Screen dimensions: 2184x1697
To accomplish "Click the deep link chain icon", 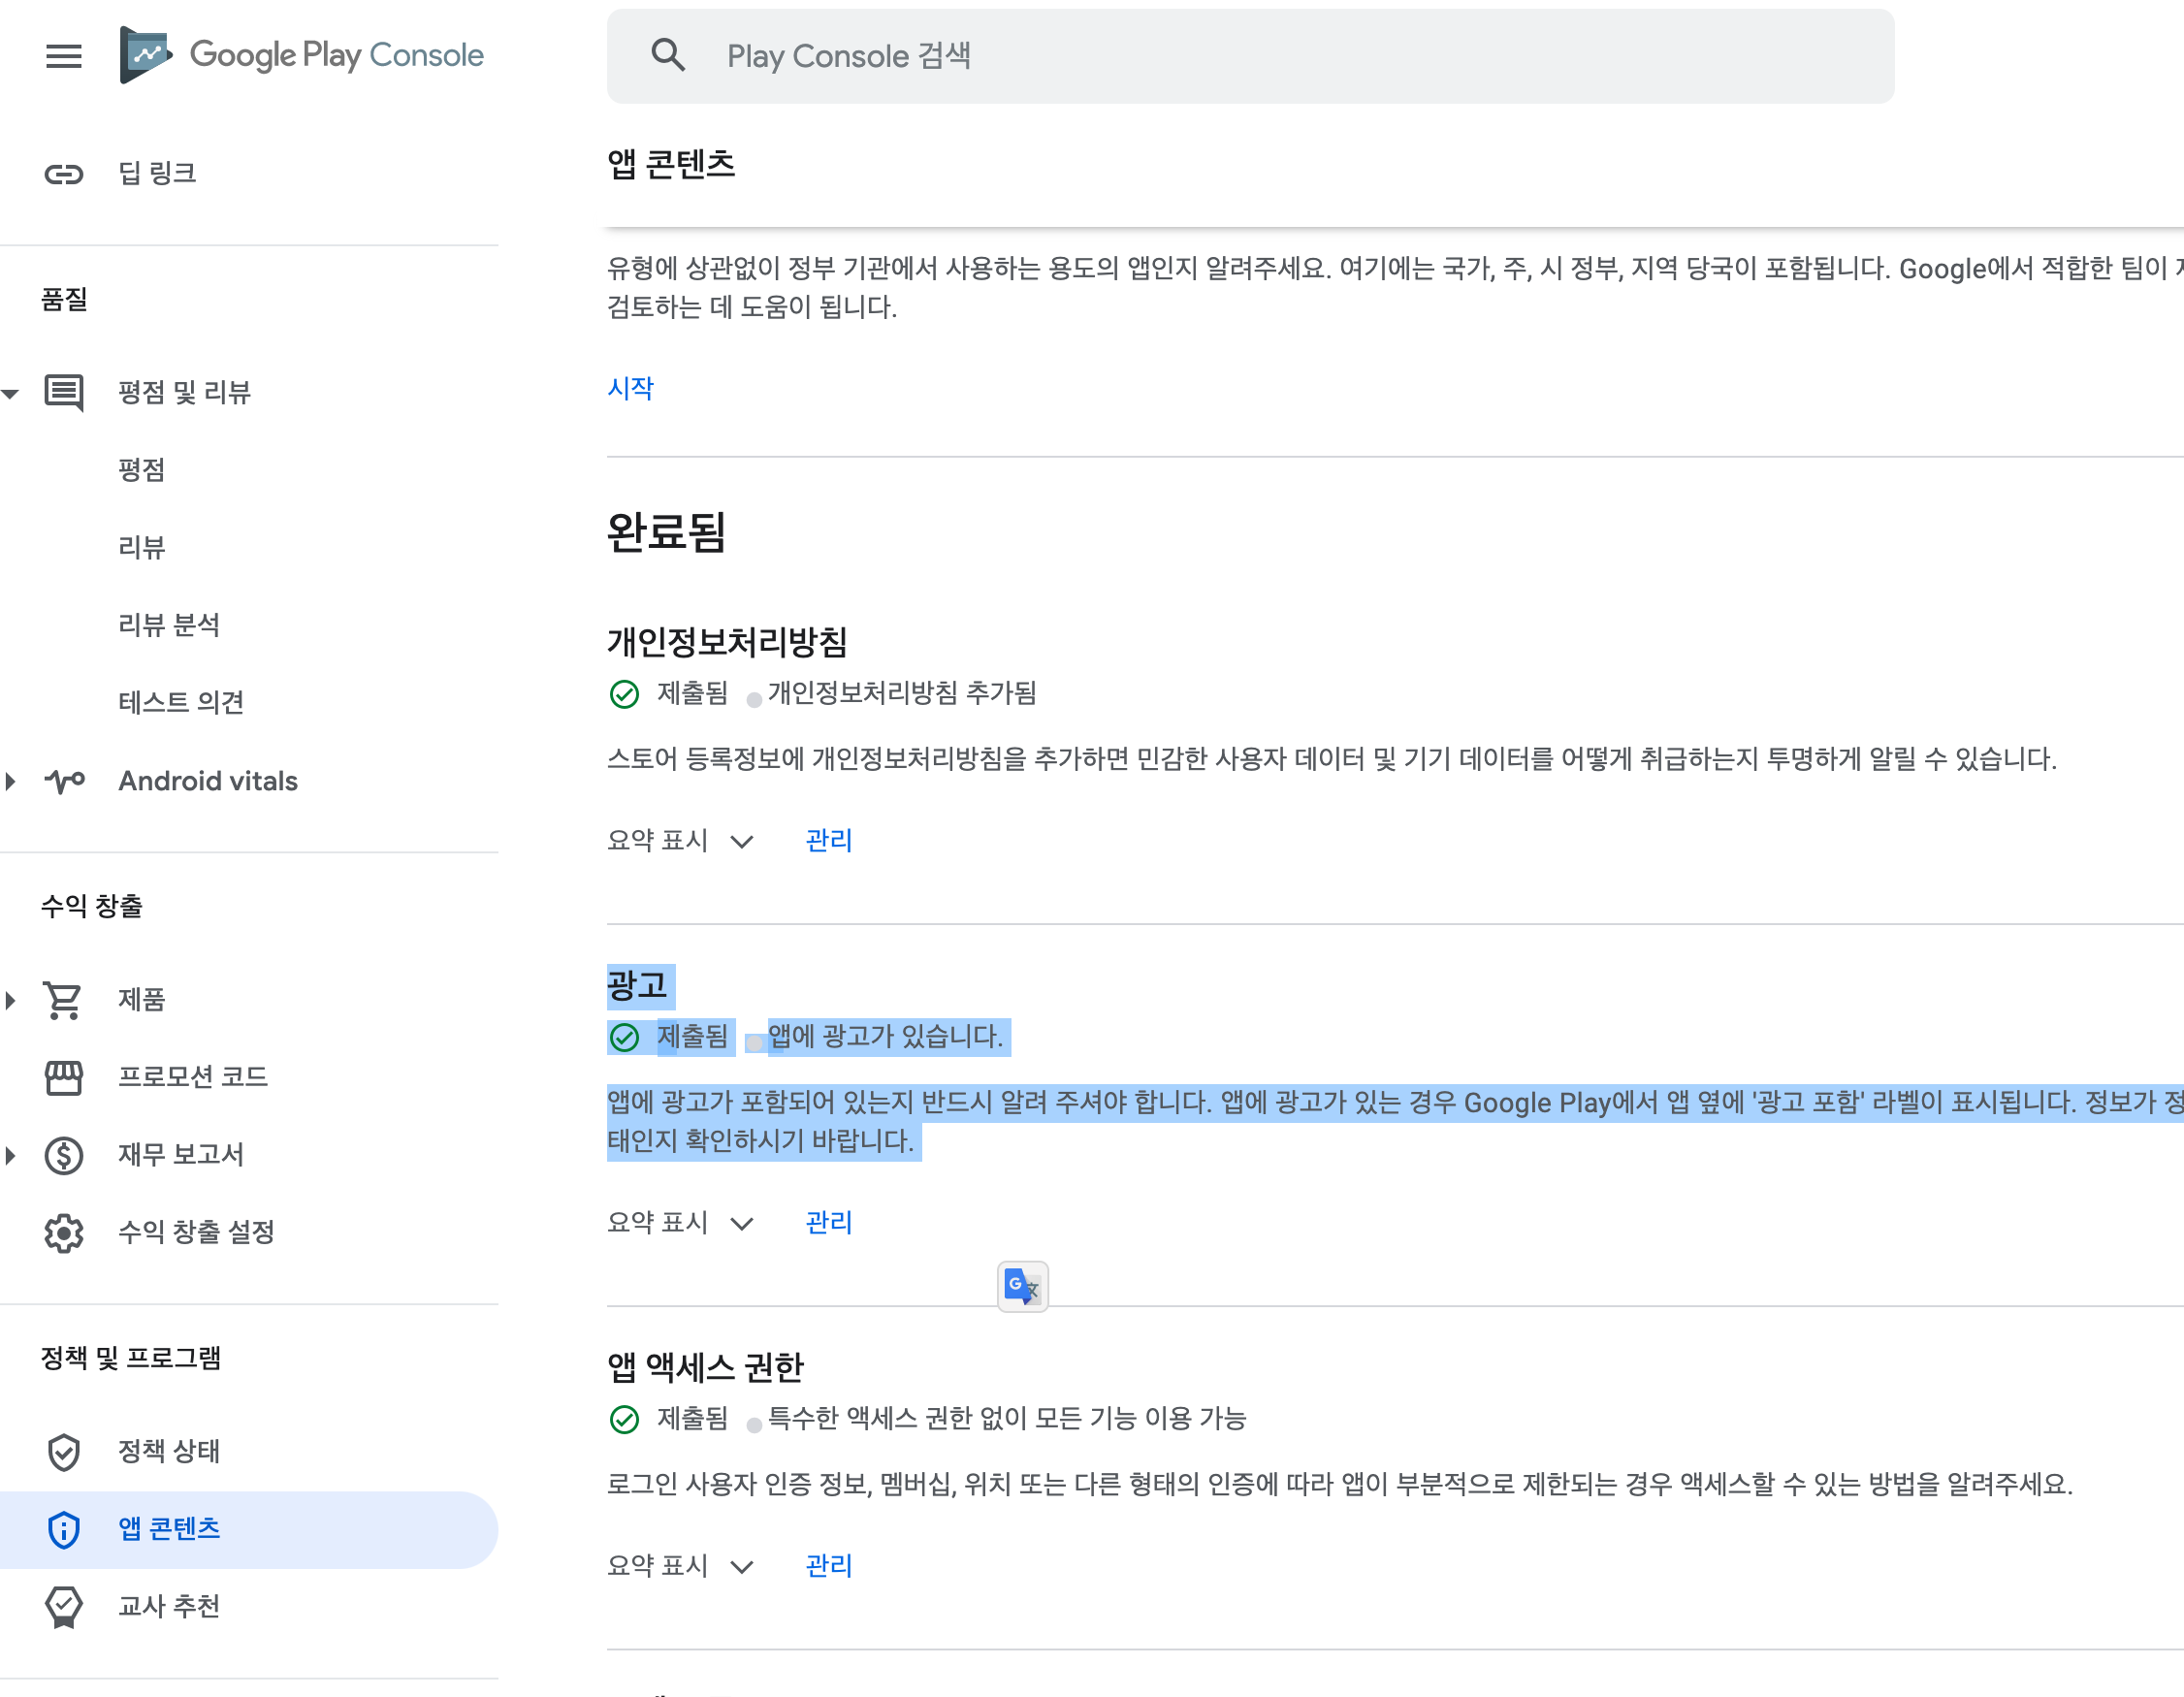I will pos(63,174).
